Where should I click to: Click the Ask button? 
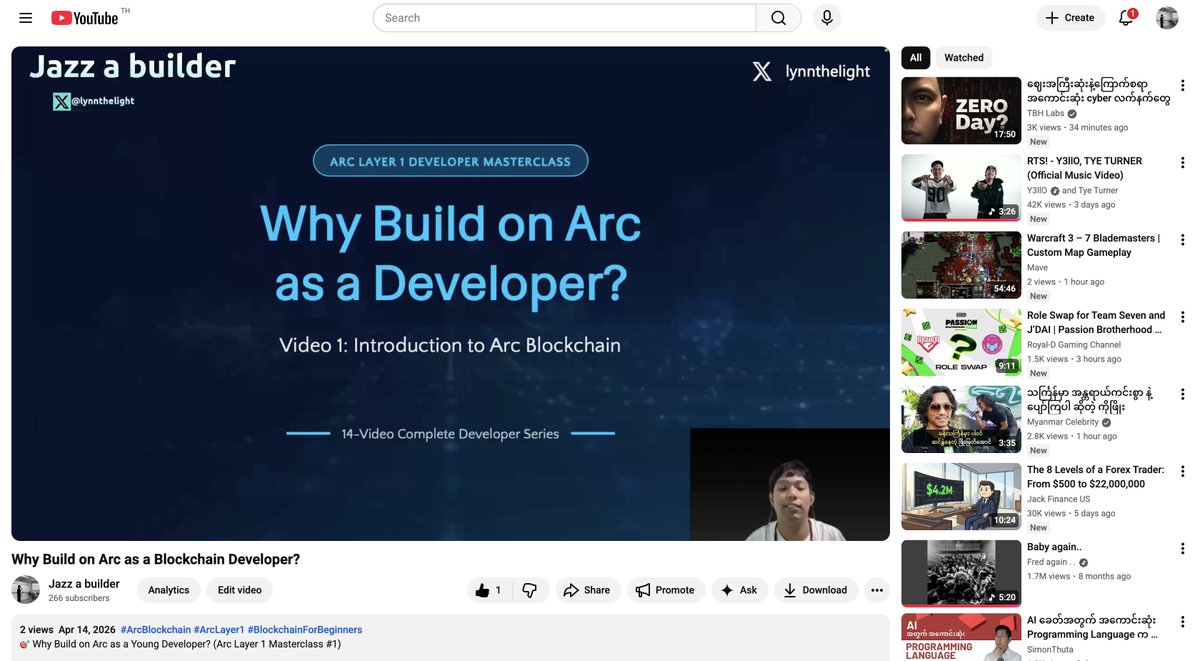(x=739, y=590)
